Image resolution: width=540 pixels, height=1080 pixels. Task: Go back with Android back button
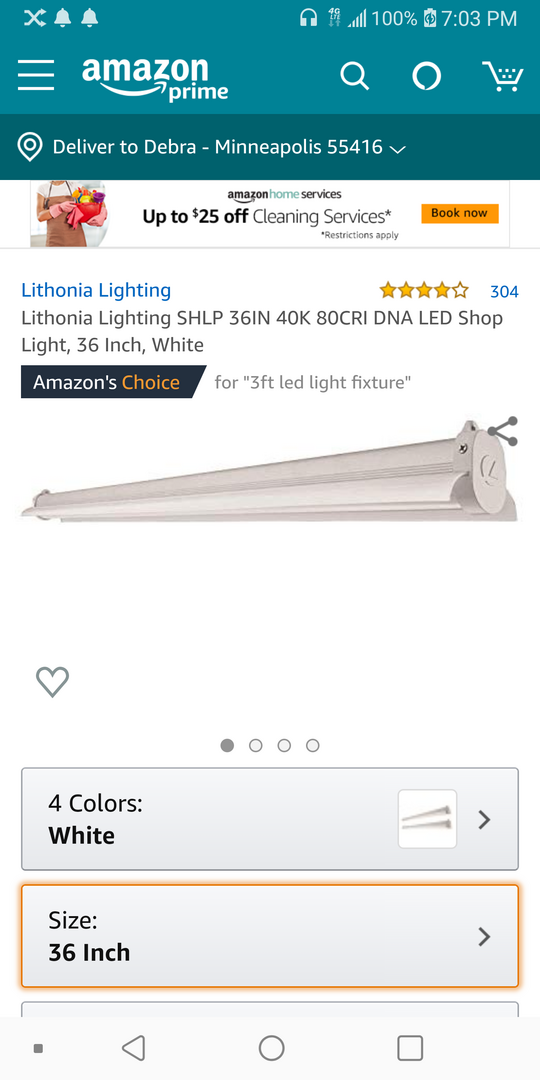click(133, 1048)
